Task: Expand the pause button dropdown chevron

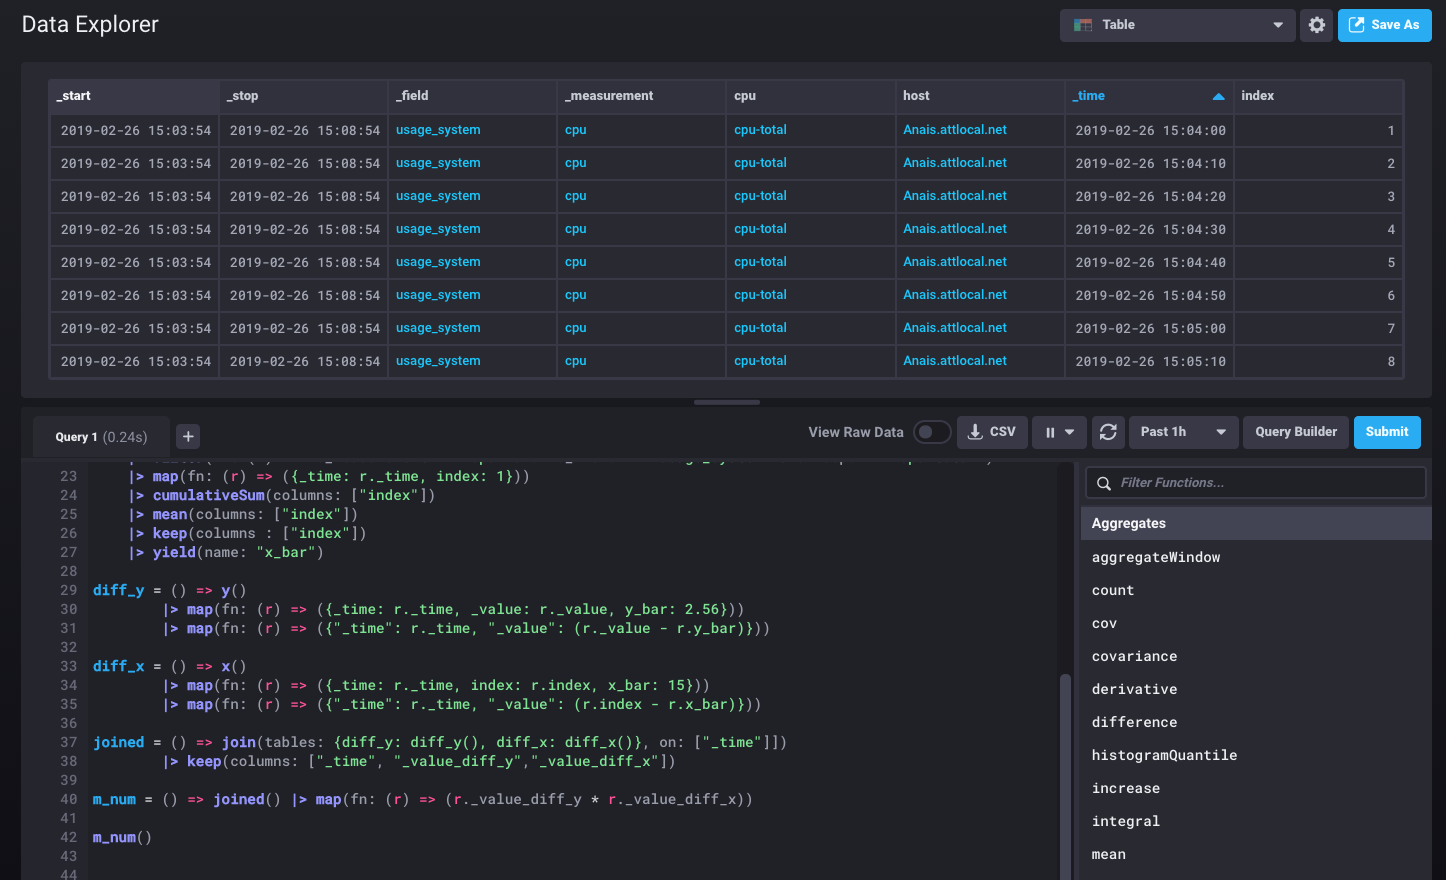Action: tap(1067, 432)
